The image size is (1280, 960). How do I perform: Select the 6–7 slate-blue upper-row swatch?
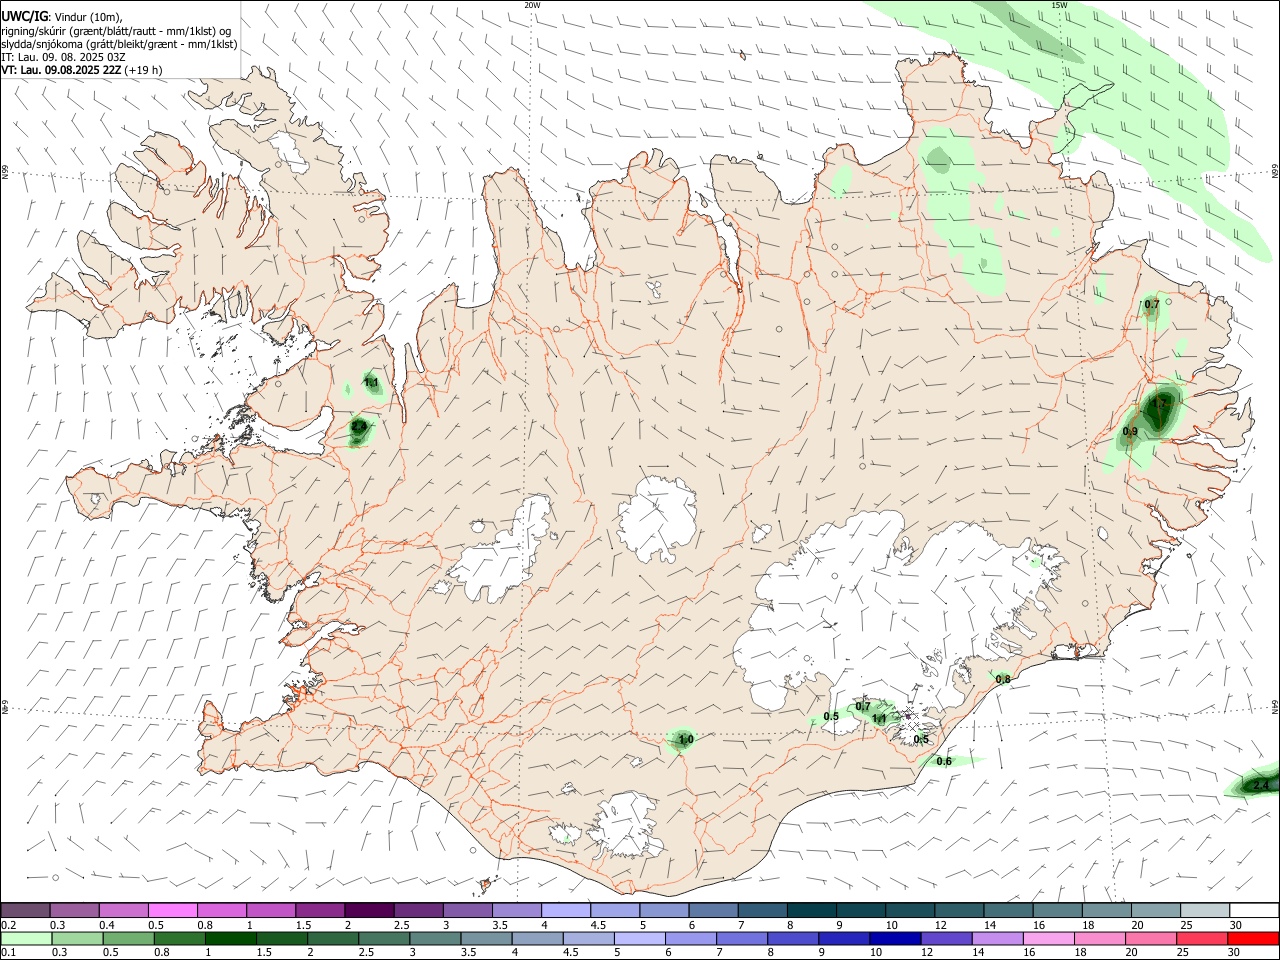coord(712,911)
